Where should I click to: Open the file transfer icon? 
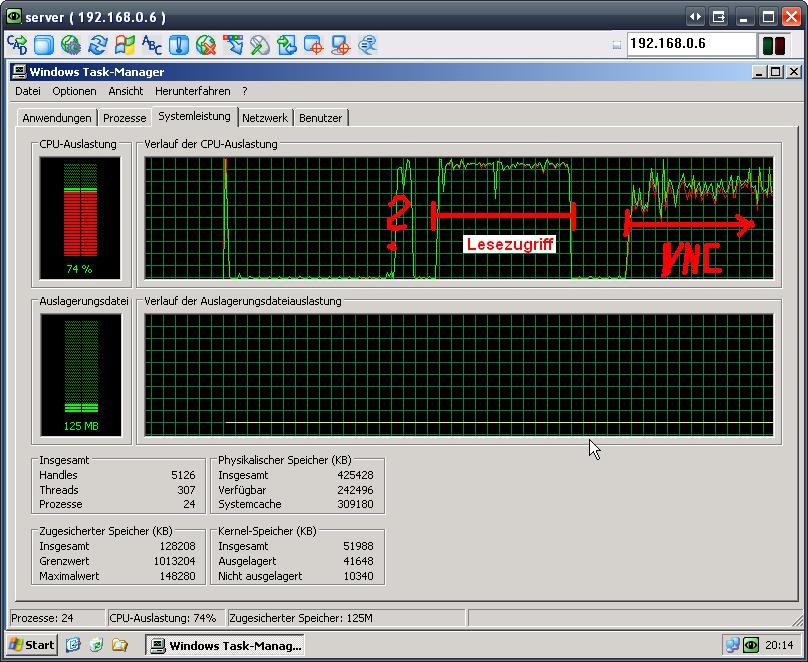coord(287,45)
